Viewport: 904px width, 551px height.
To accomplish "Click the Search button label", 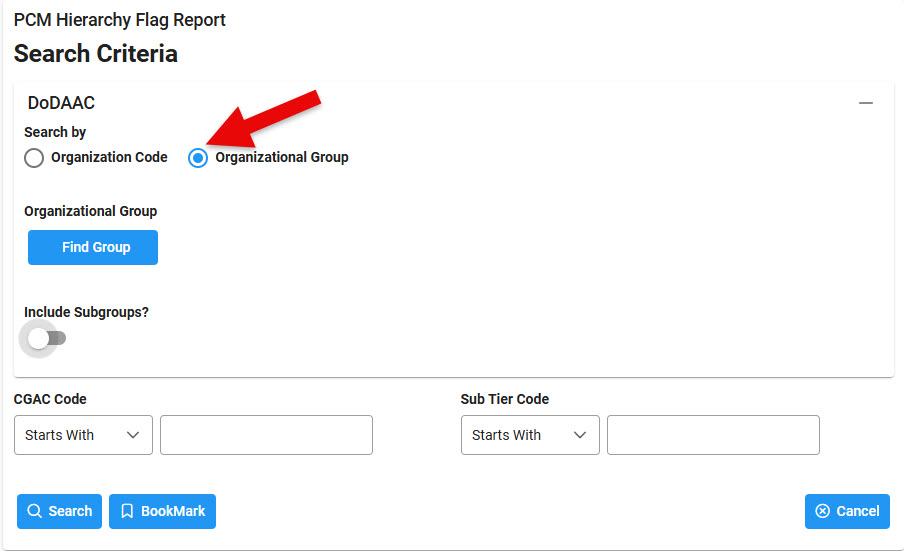I will 70,511.
